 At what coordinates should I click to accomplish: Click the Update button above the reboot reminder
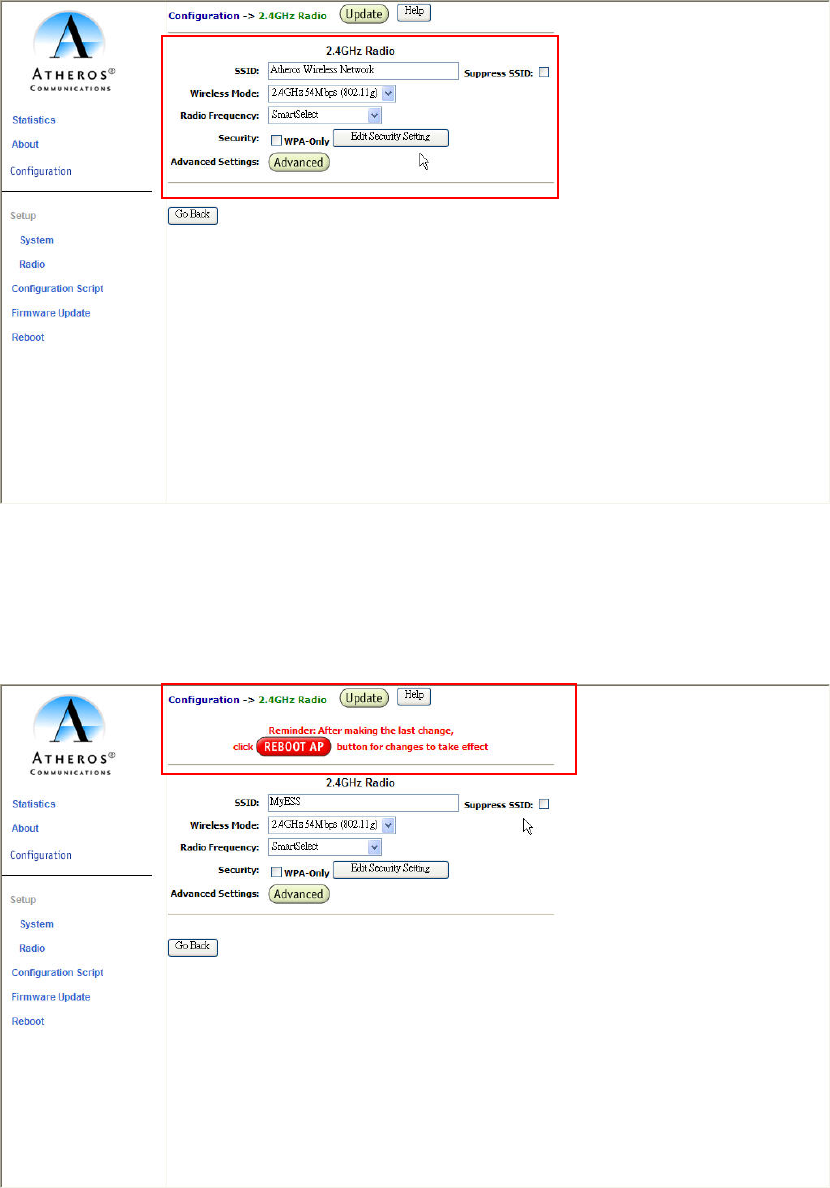tap(364, 699)
